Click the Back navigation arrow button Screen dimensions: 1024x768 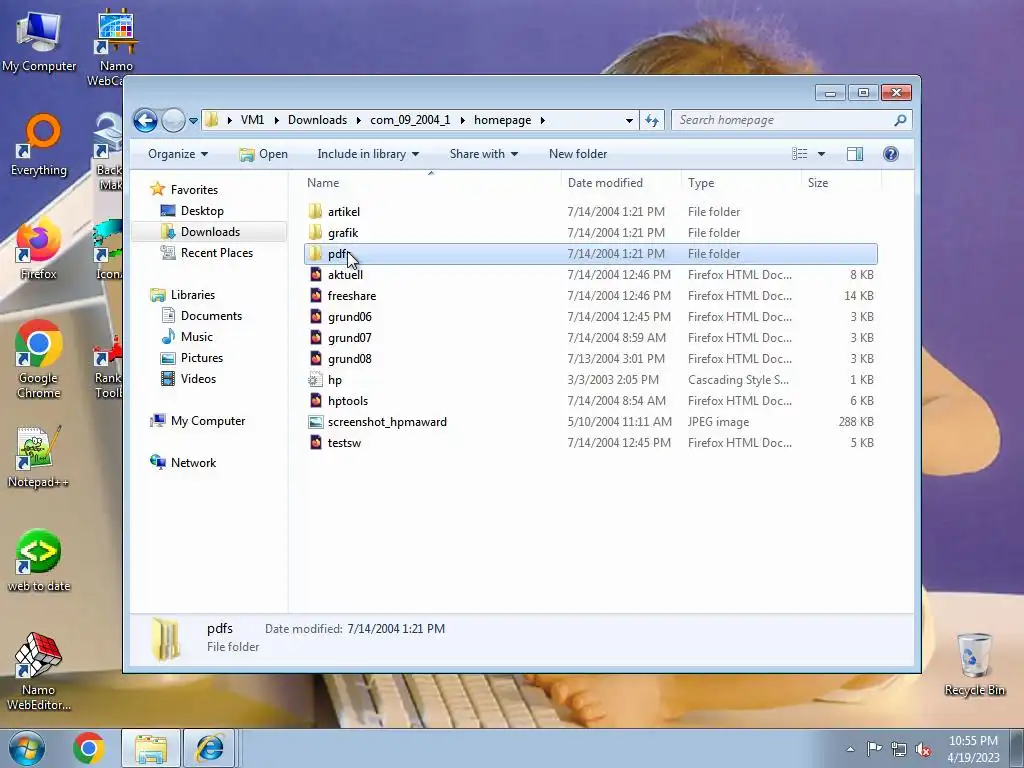pos(145,120)
